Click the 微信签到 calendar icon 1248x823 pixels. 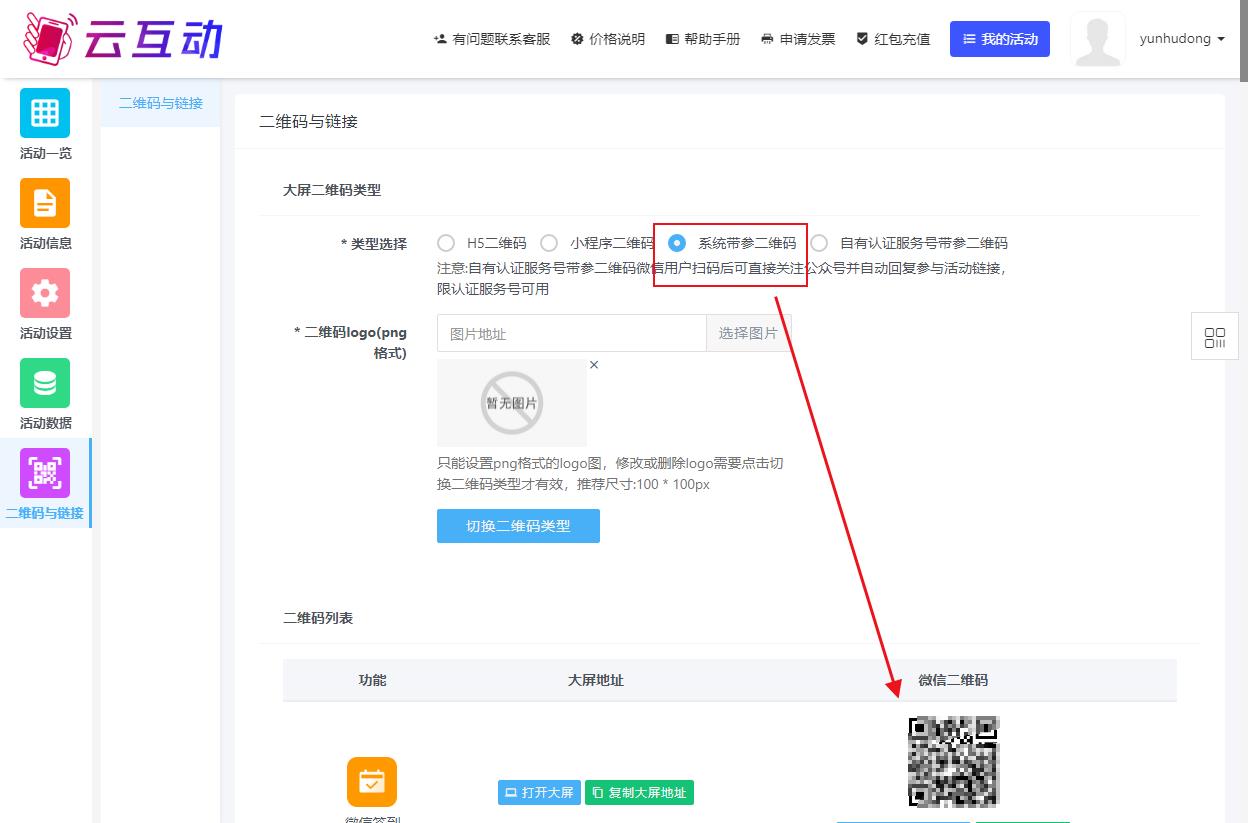(x=372, y=782)
